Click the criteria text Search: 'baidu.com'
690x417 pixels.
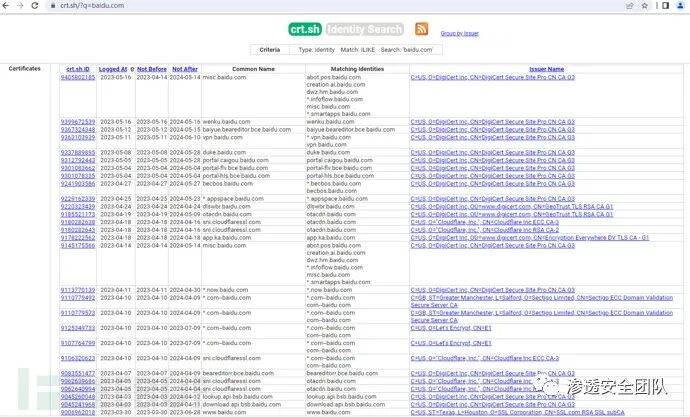[407, 50]
